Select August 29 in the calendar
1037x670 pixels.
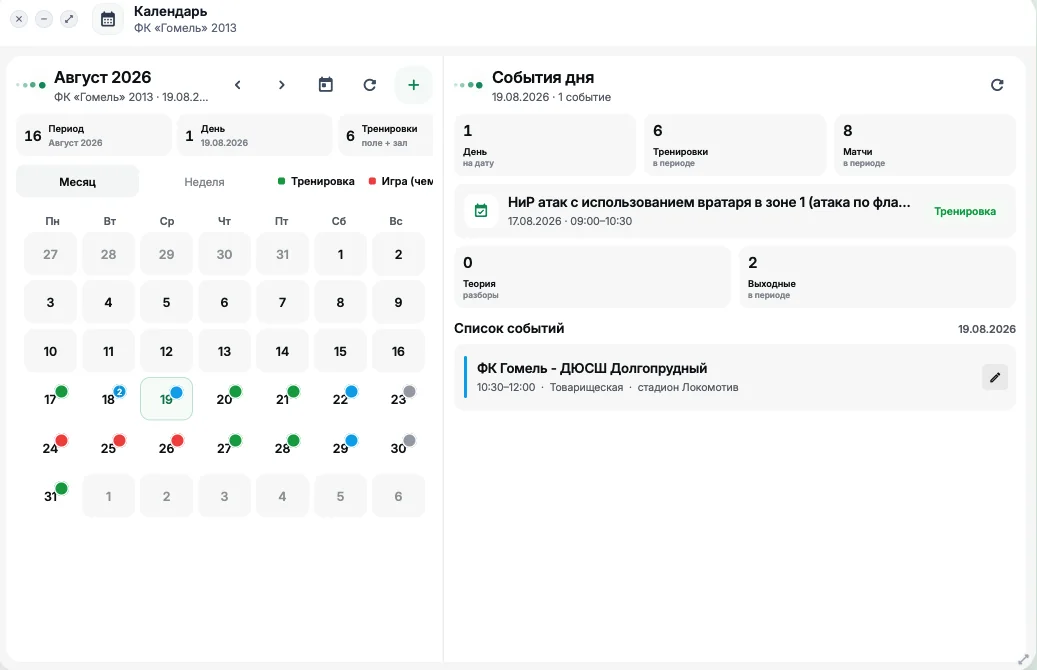point(340,448)
